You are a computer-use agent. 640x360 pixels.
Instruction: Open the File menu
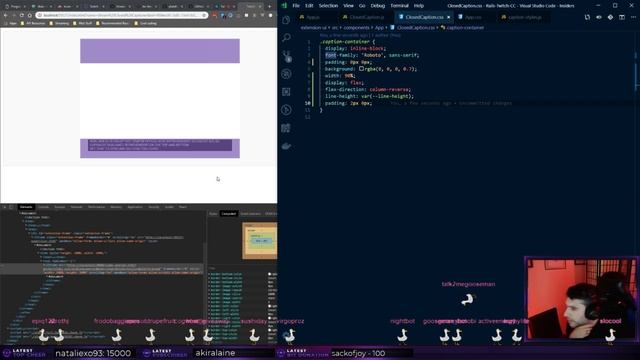pos(296,6)
